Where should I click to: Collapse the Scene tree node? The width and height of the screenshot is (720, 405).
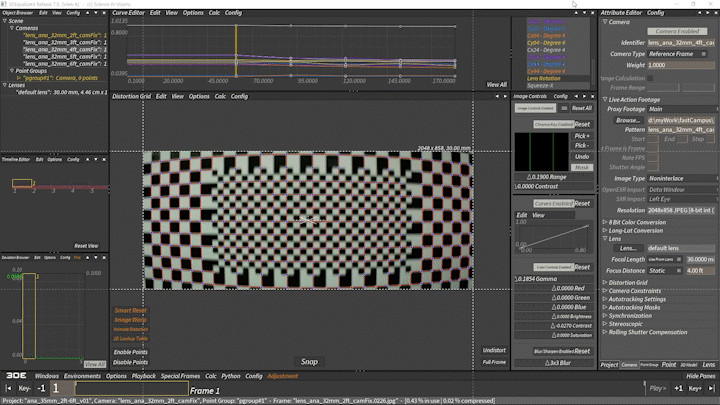pyautogui.click(x=5, y=21)
